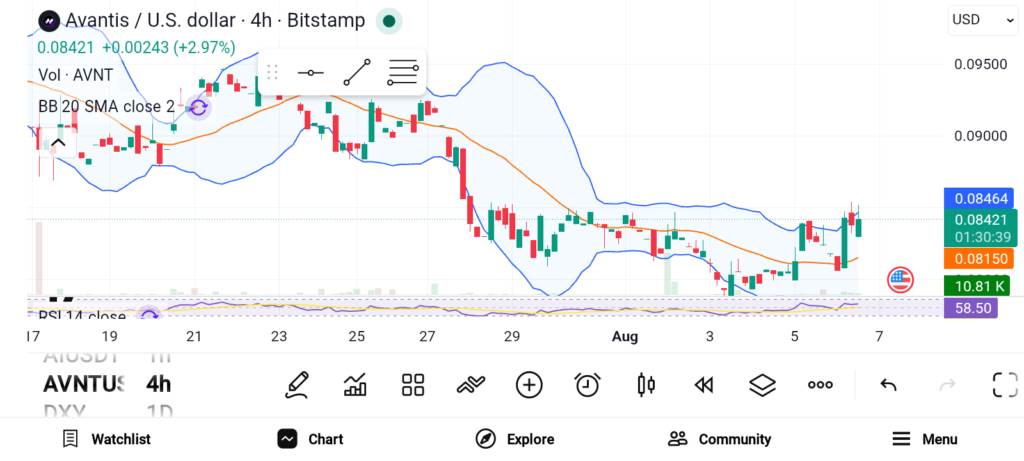Open the Menu tab
The height and width of the screenshot is (461, 1024).
925,439
